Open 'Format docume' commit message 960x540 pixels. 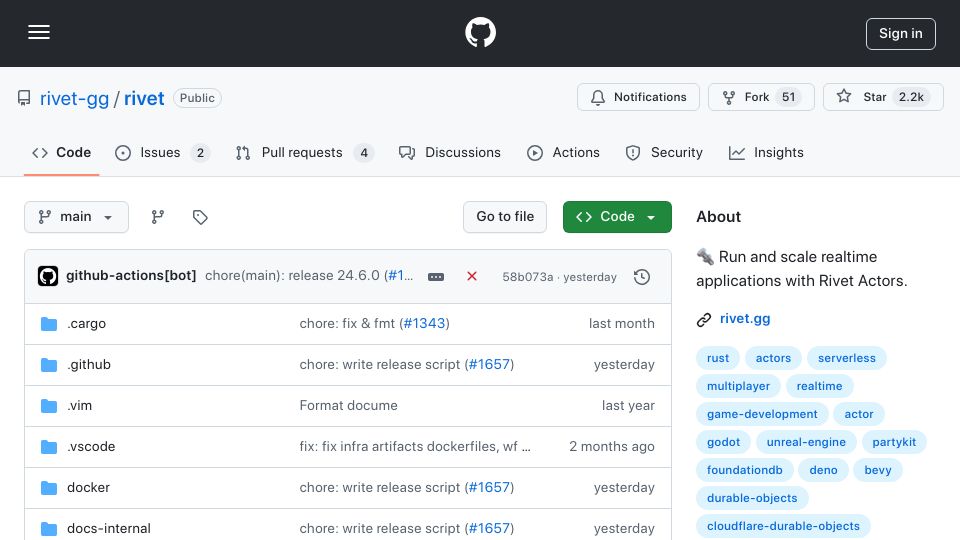(x=348, y=405)
